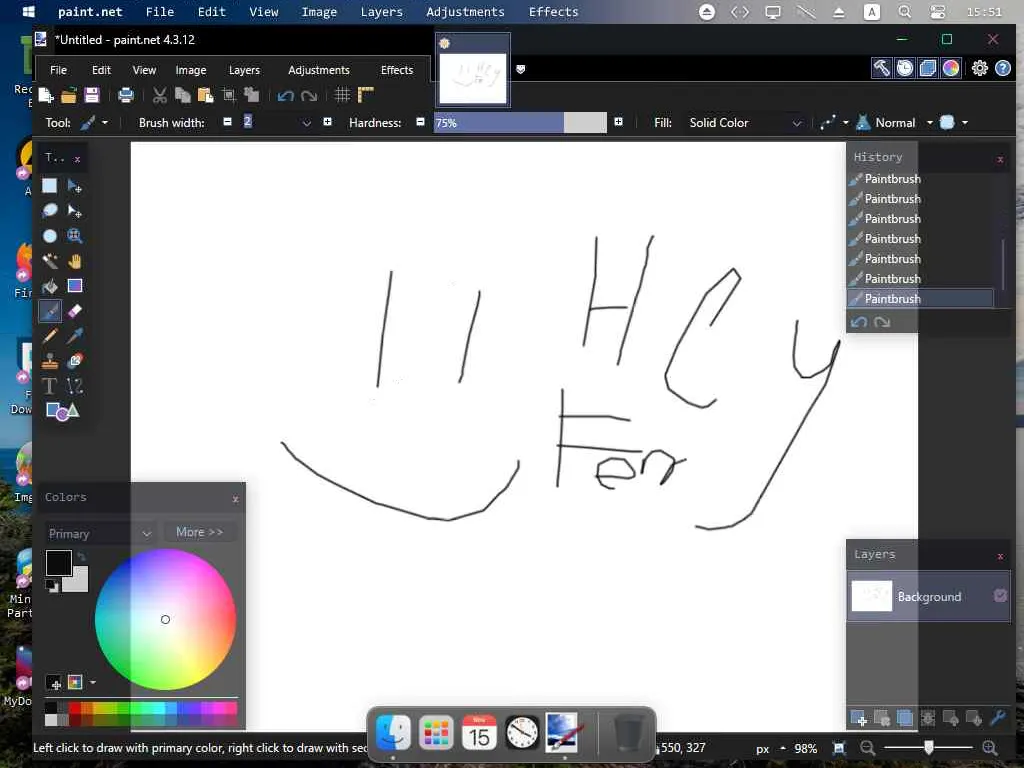This screenshot has height=768, width=1024.
Task: Click the black primary color swatch
Action: click(59, 563)
